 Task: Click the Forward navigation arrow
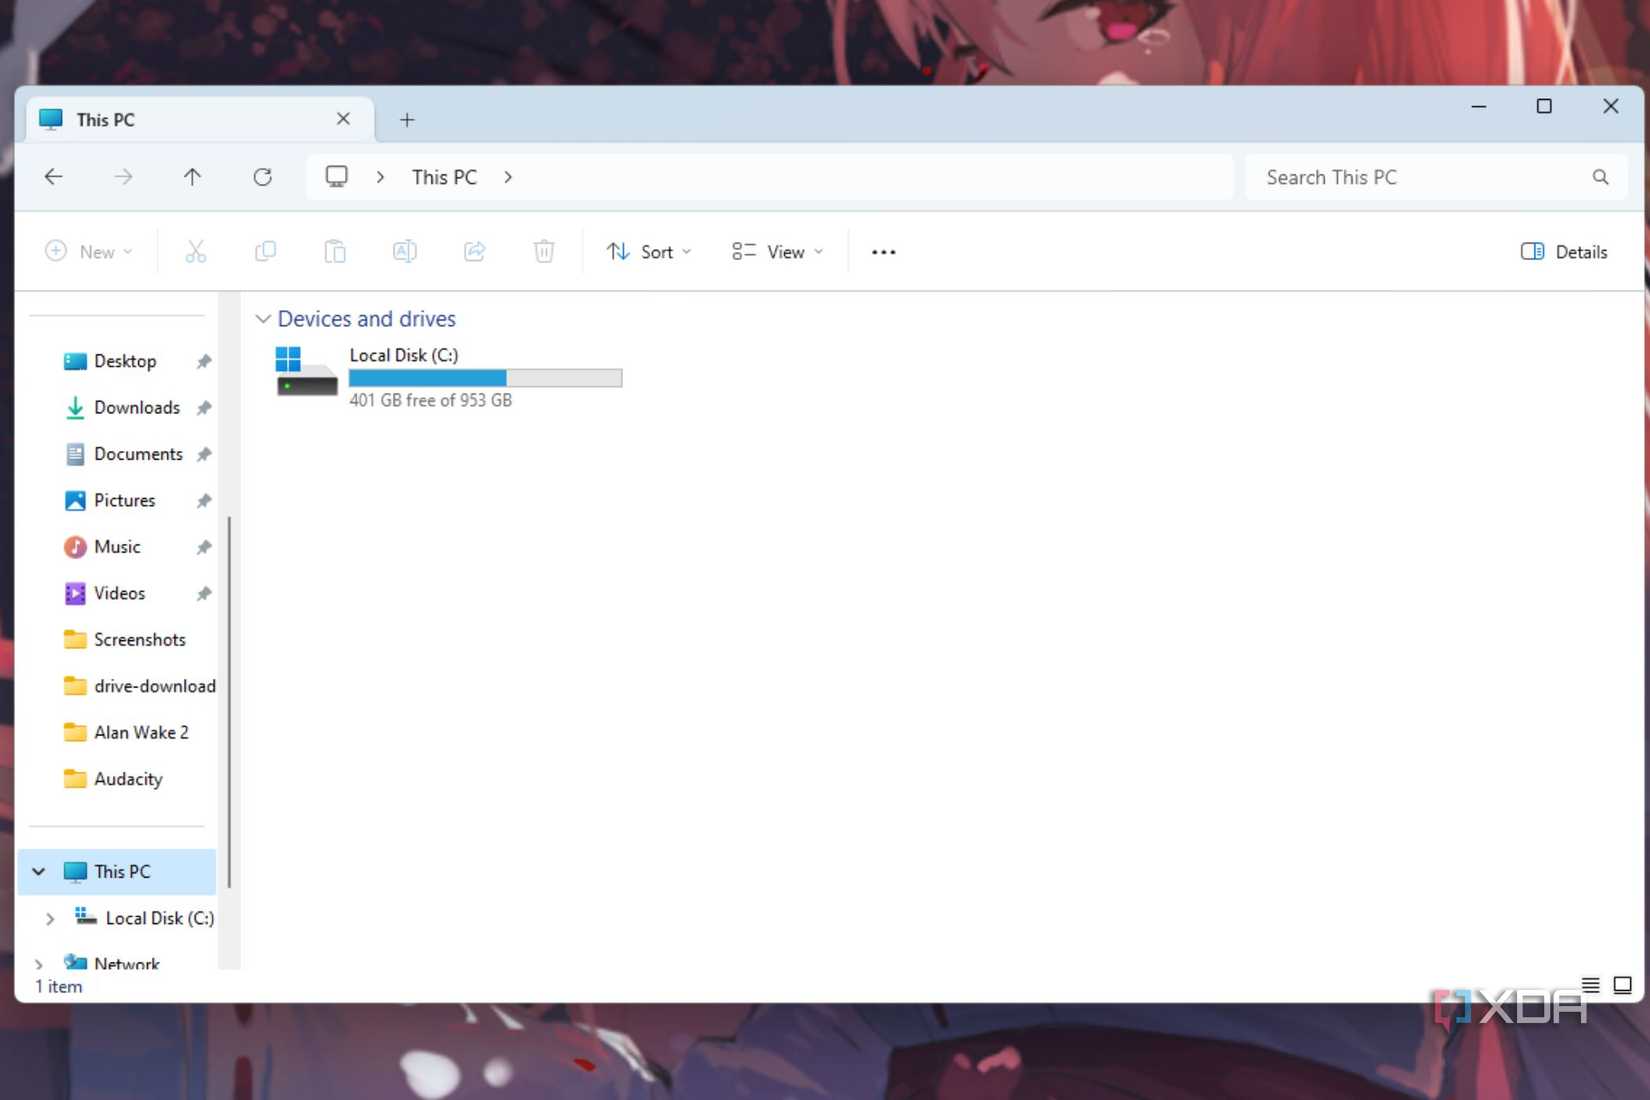coord(123,177)
